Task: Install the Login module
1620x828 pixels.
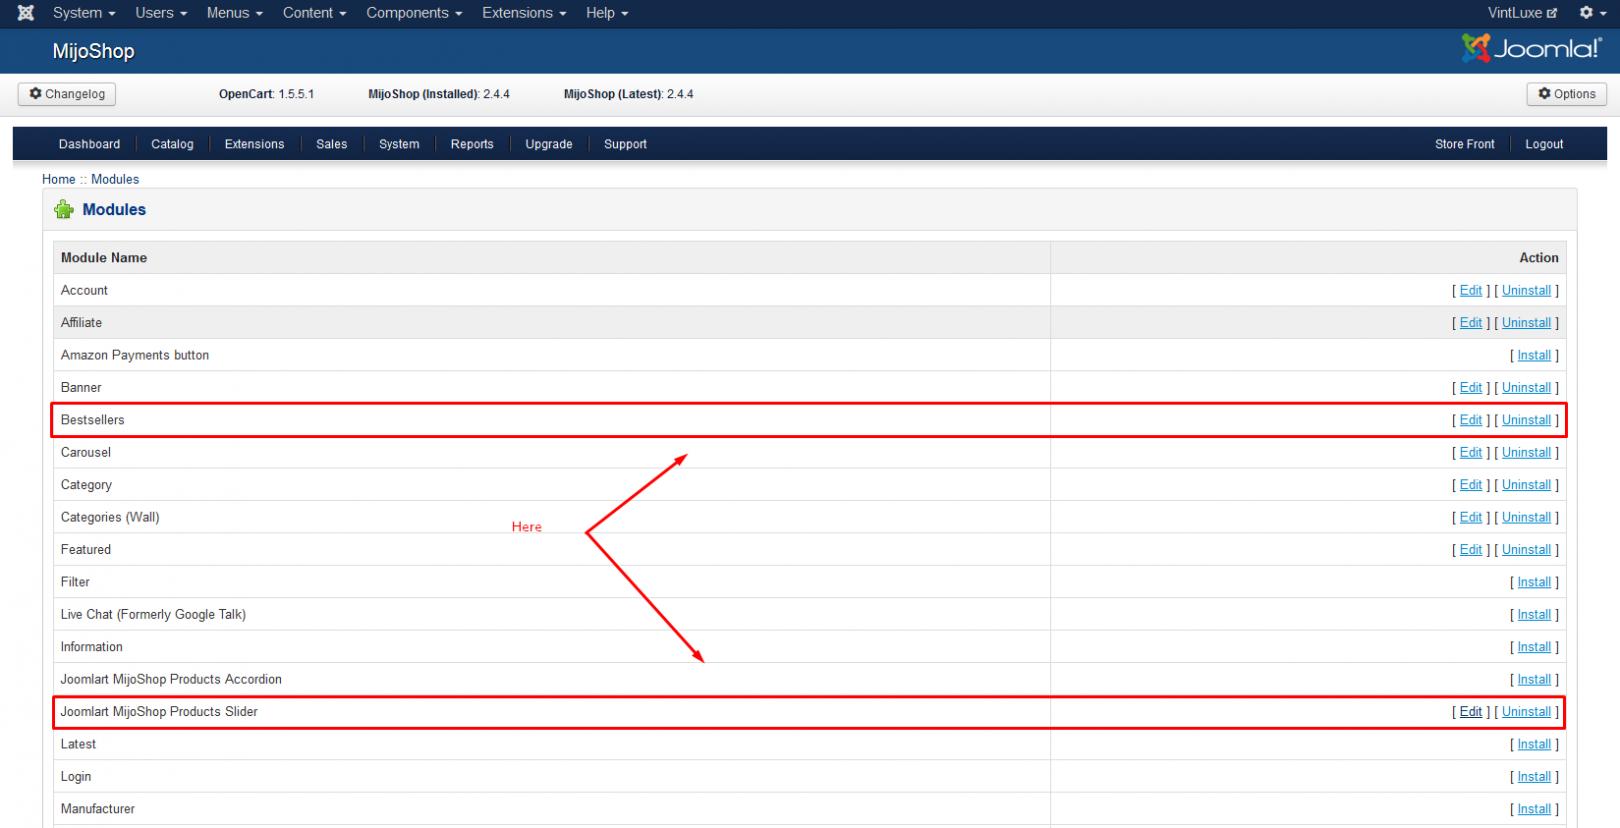Action: point(1534,776)
